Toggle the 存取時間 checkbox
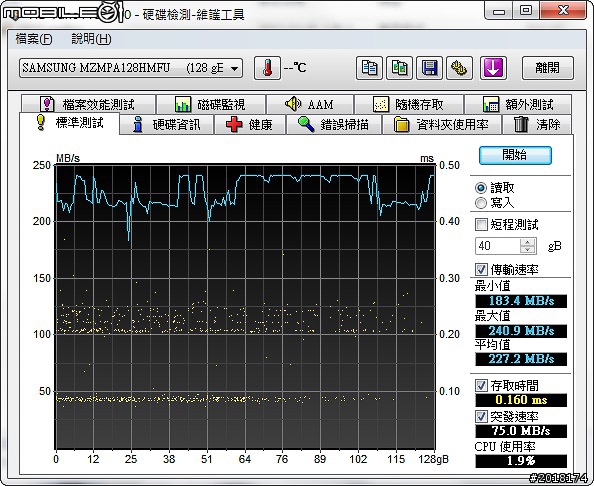594x486 pixels. pos(481,386)
